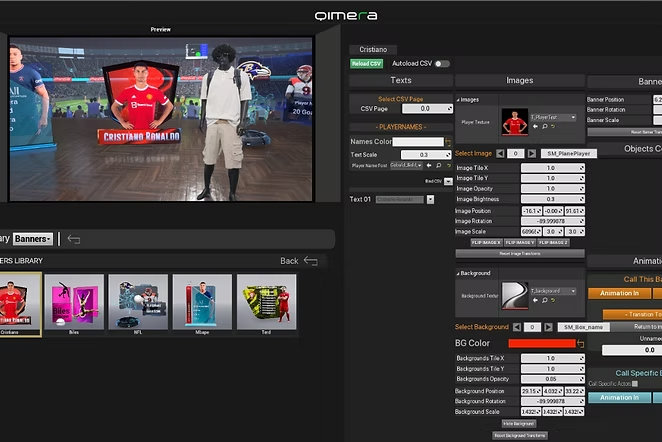Tick the Call Specific Actors checkbox
Viewport: 662px width, 442px height.
pos(635,384)
